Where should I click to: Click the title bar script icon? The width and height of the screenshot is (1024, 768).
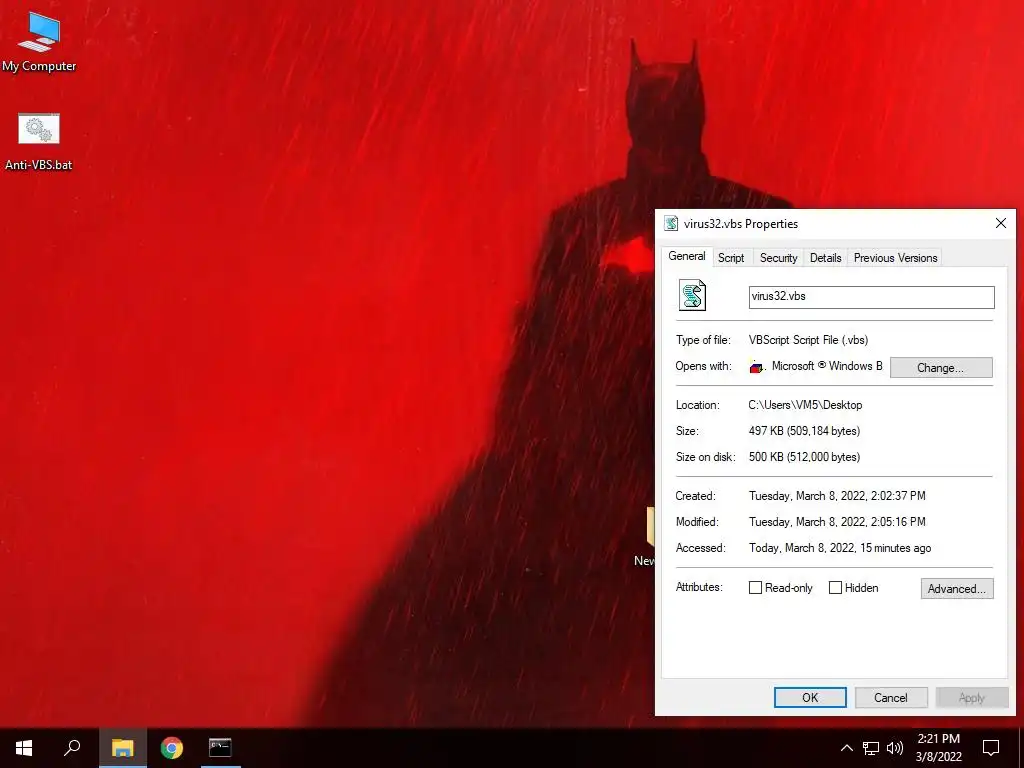[671, 223]
